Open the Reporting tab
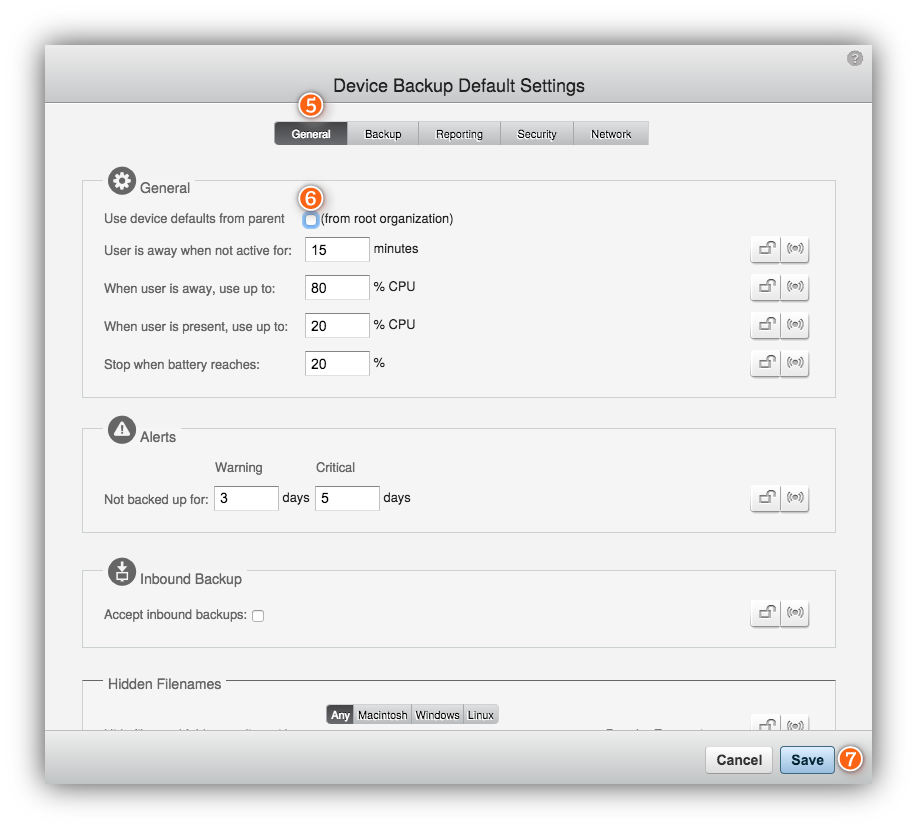 click(x=458, y=133)
